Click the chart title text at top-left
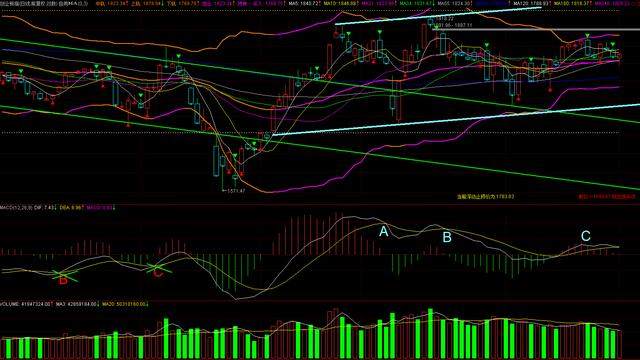640x360 pixels. coord(44,3)
